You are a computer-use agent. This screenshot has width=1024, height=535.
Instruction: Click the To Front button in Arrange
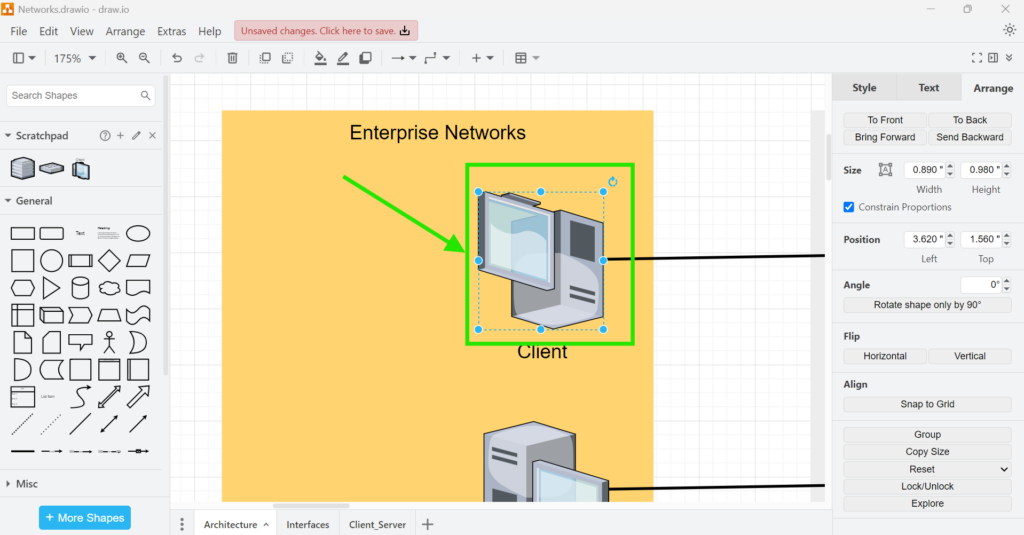(x=885, y=120)
